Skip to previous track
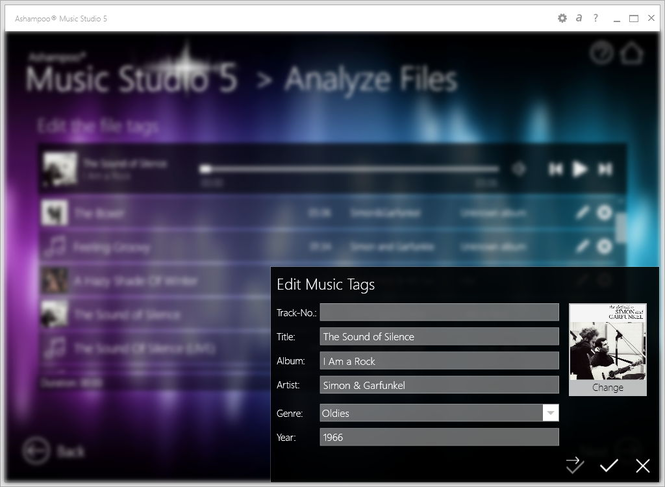Viewport: 665px width, 487px height. [556, 169]
